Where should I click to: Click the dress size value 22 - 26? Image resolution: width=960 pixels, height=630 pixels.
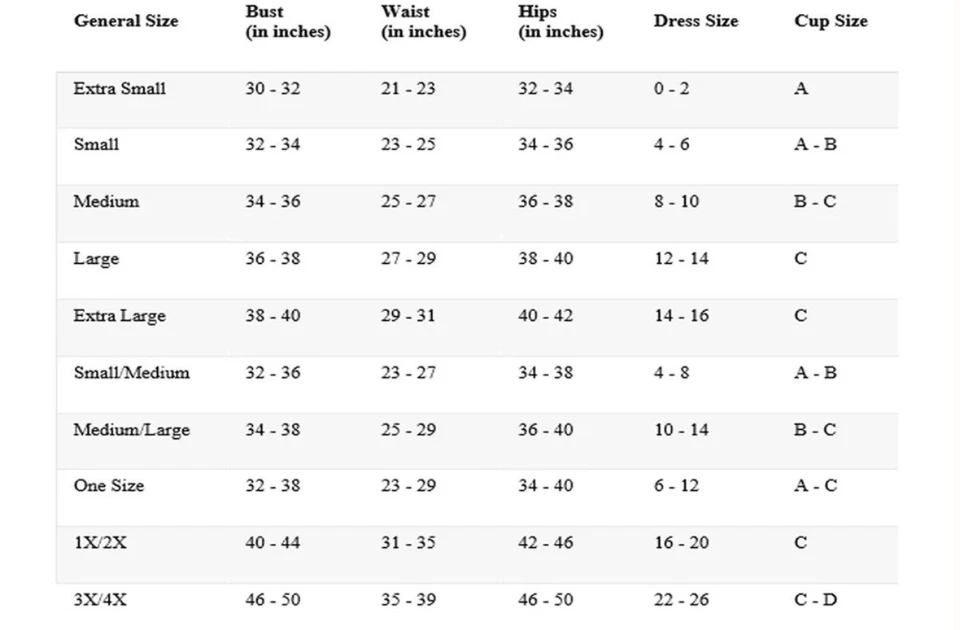[681, 601]
